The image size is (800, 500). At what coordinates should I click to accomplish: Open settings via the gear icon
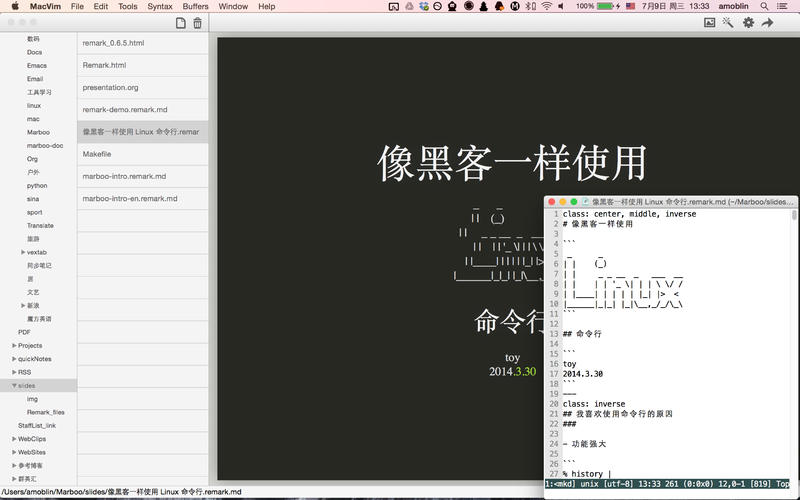(748, 22)
